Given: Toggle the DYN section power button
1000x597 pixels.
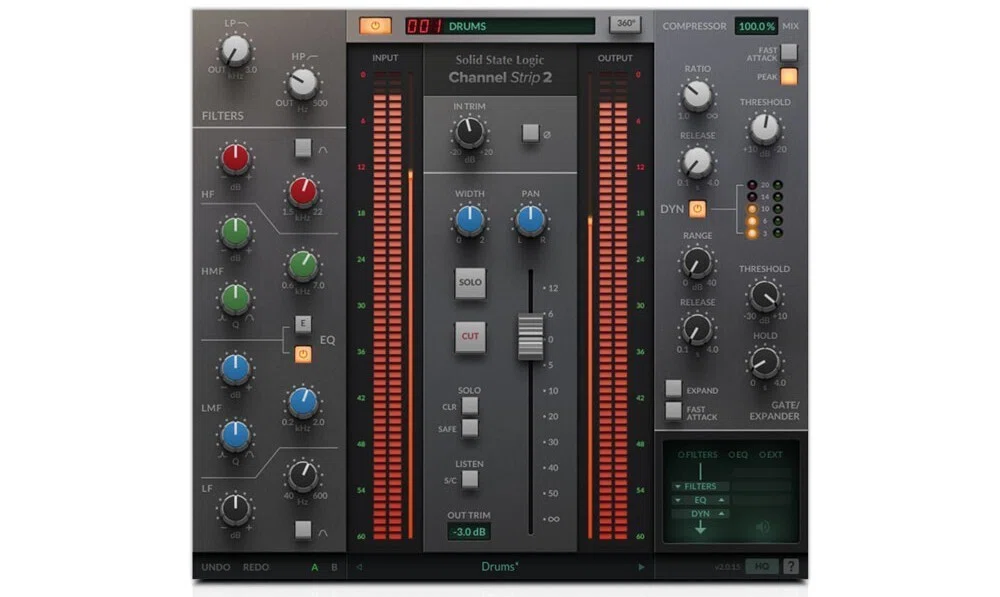Looking at the screenshot, I should click(697, 209).
